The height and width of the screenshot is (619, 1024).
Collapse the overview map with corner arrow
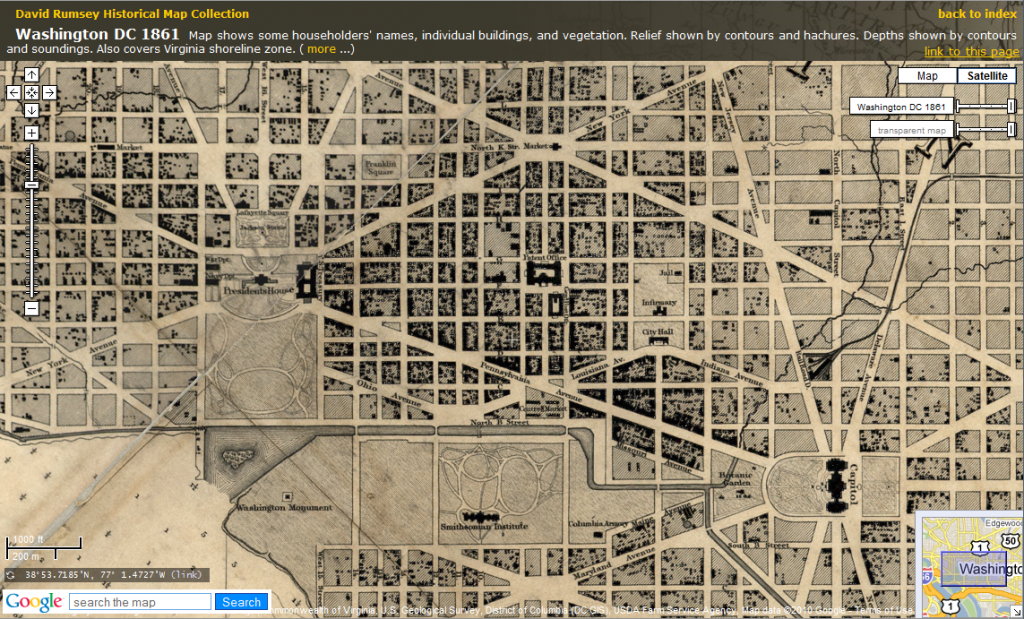coord(1018,612)
